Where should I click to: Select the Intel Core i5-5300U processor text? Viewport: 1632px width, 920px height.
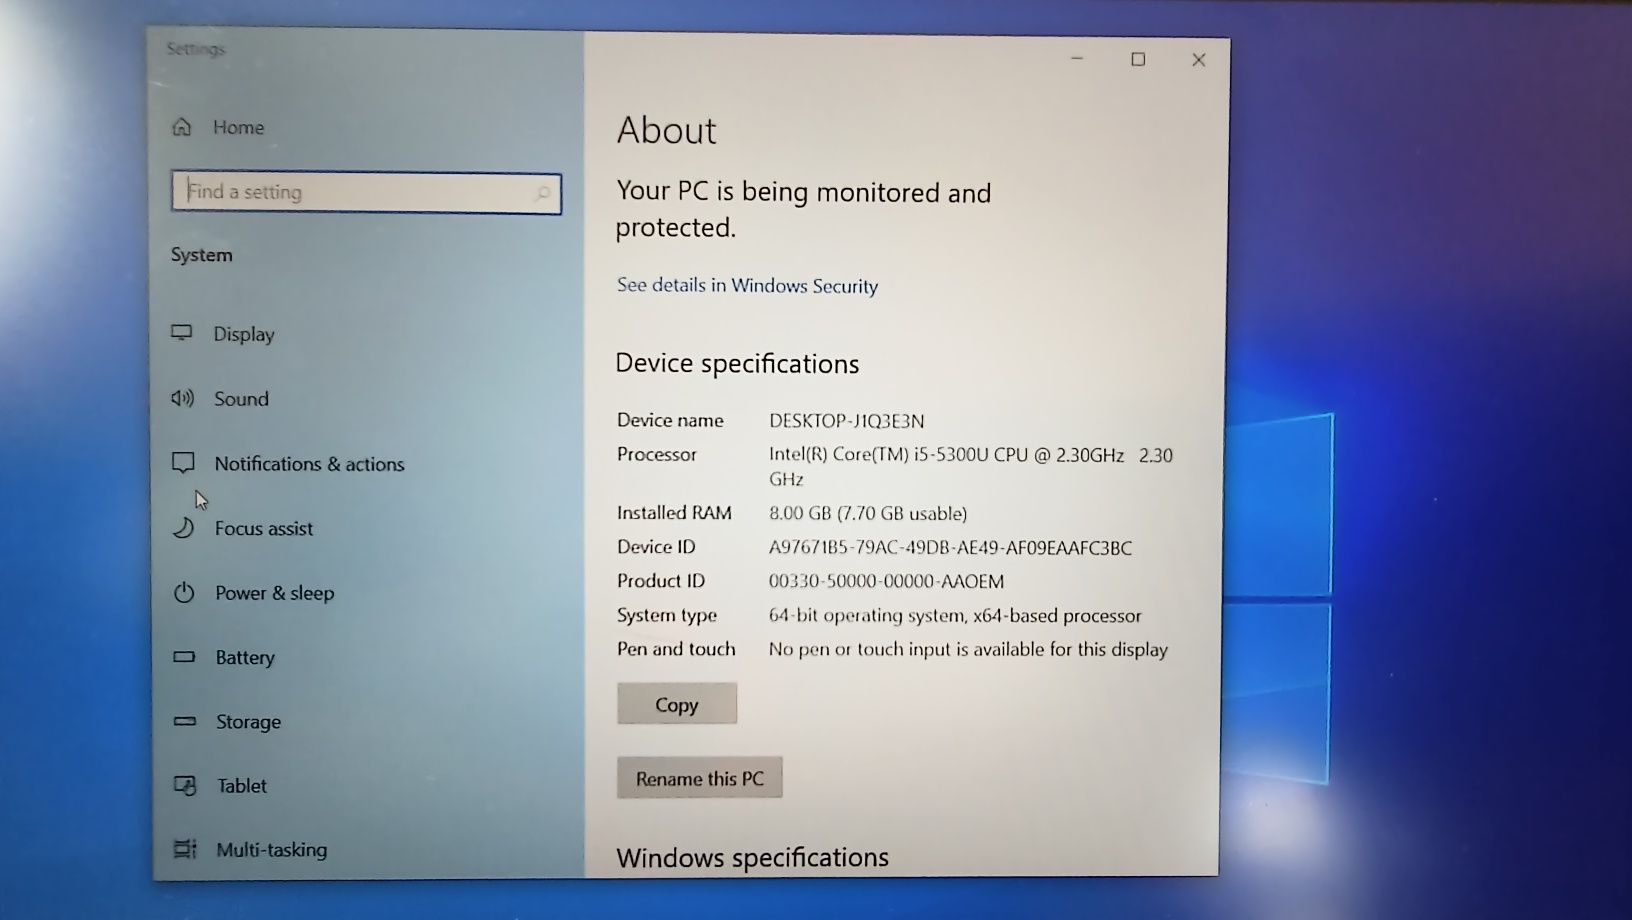(970, 467)
